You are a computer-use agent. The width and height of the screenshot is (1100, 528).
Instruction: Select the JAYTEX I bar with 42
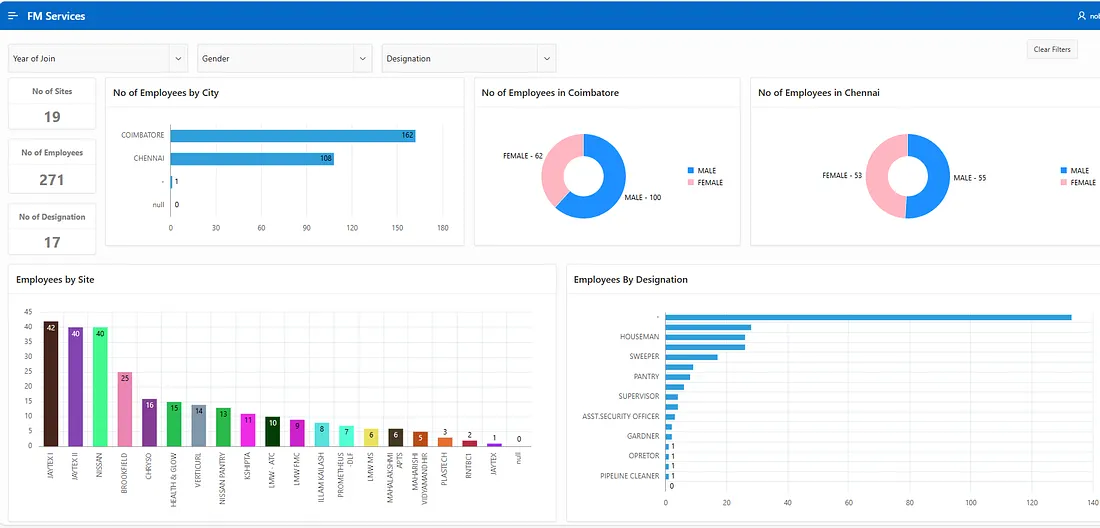coord(50,383)
